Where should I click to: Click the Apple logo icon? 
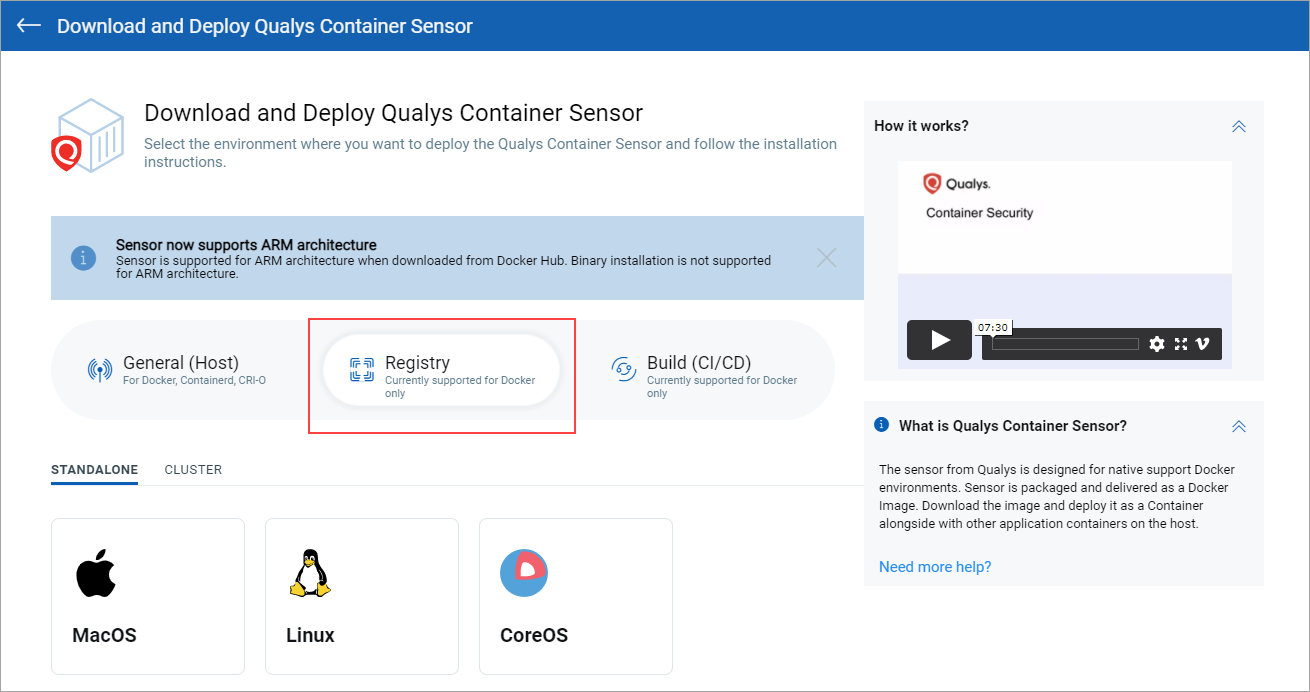96,573
